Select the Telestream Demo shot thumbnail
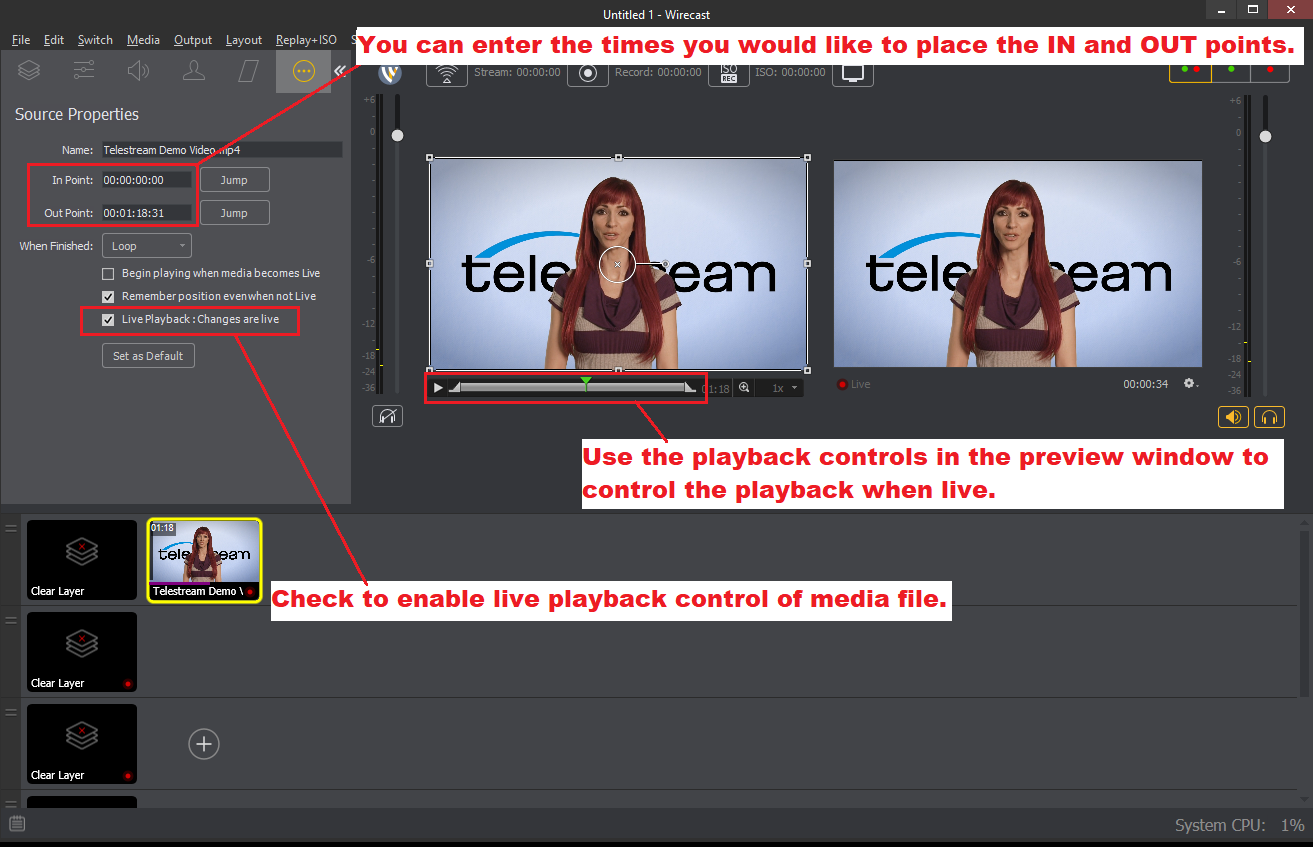Viewport: 1313px width, 847px height. coord(205,560)
